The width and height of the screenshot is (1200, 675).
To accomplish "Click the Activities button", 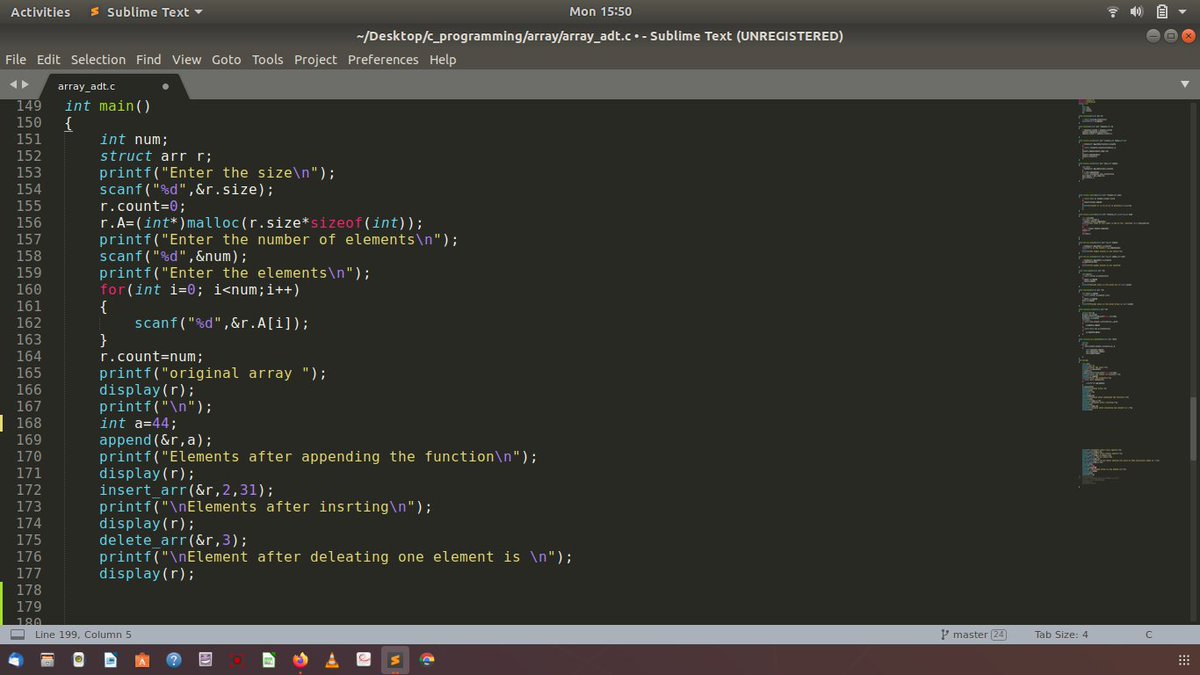I will pyautogui.click(x=40, y=11).
